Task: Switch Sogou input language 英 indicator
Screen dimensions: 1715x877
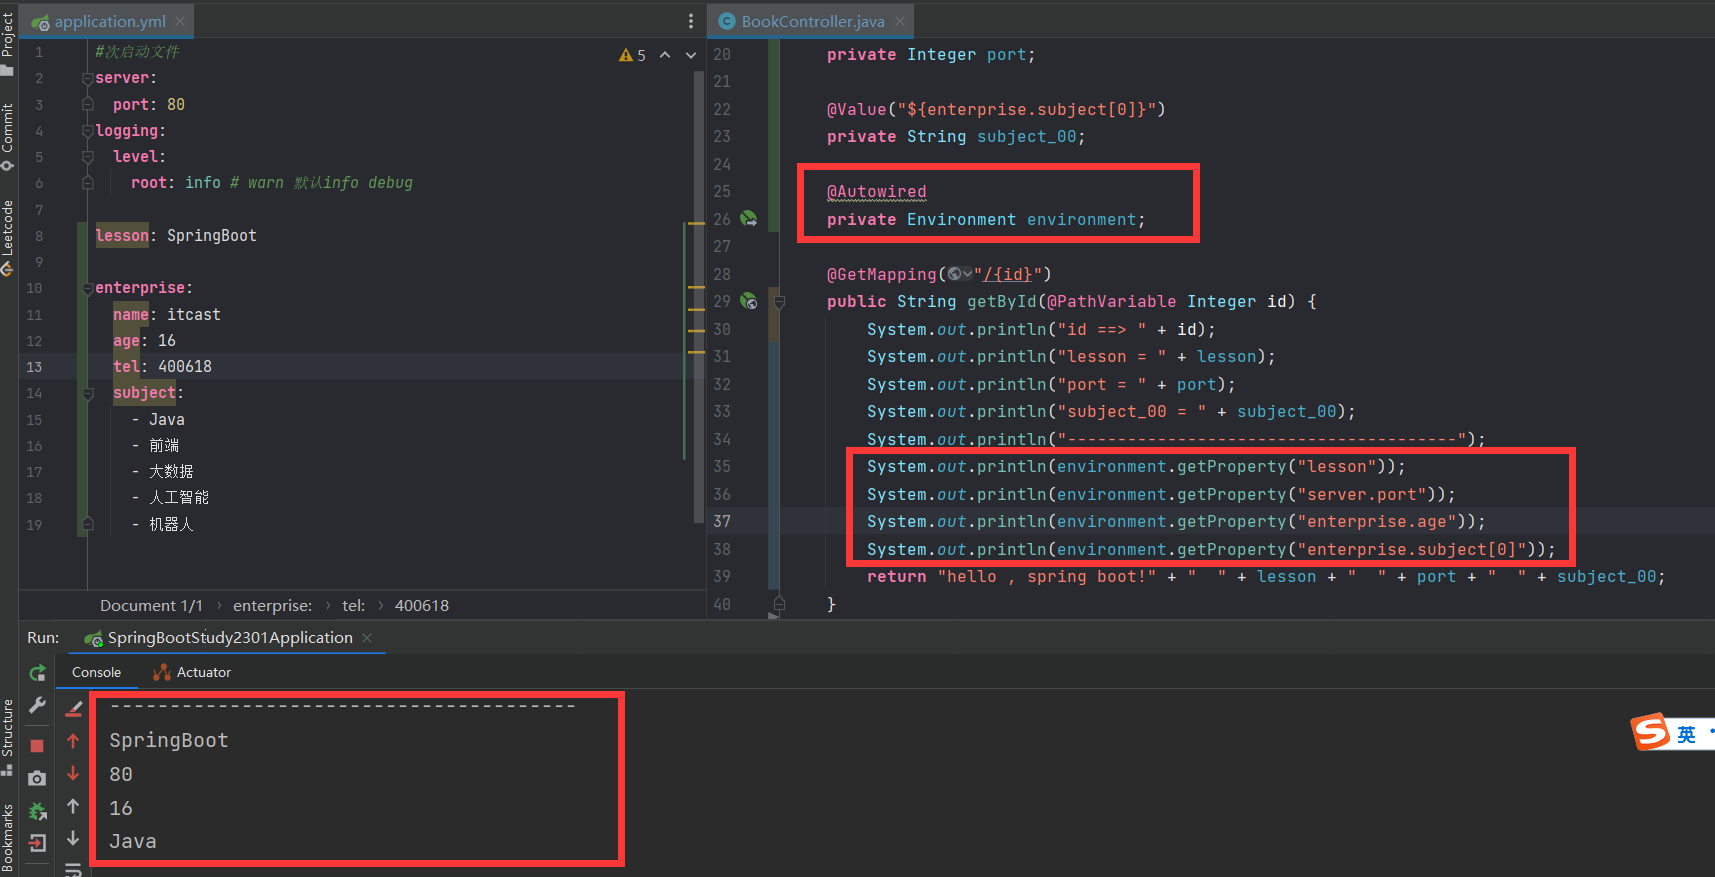Action: 1687,735
